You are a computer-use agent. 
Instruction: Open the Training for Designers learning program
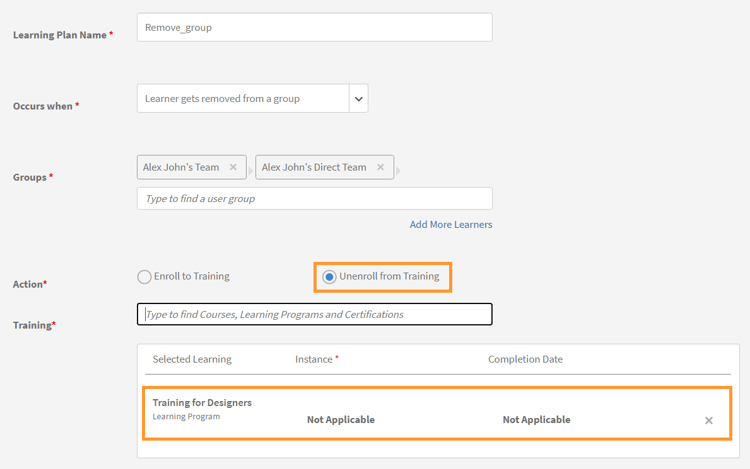[202, 402]
